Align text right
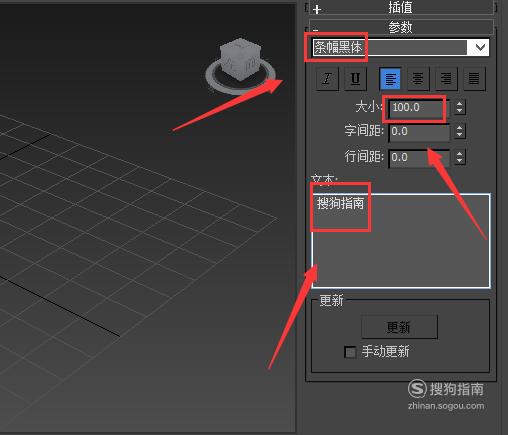Screen dimensions: 508x435 (x=446, y=79)
